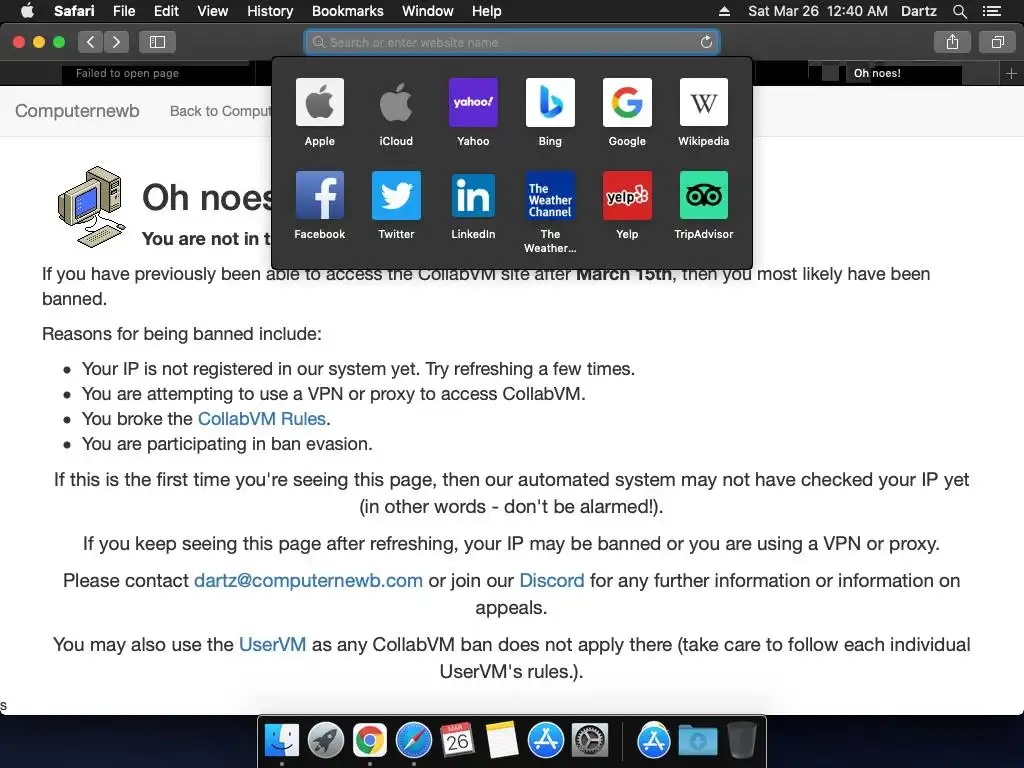Click the computer illustration image
This screenshot has width=1024, height=768.
[91, 206]
